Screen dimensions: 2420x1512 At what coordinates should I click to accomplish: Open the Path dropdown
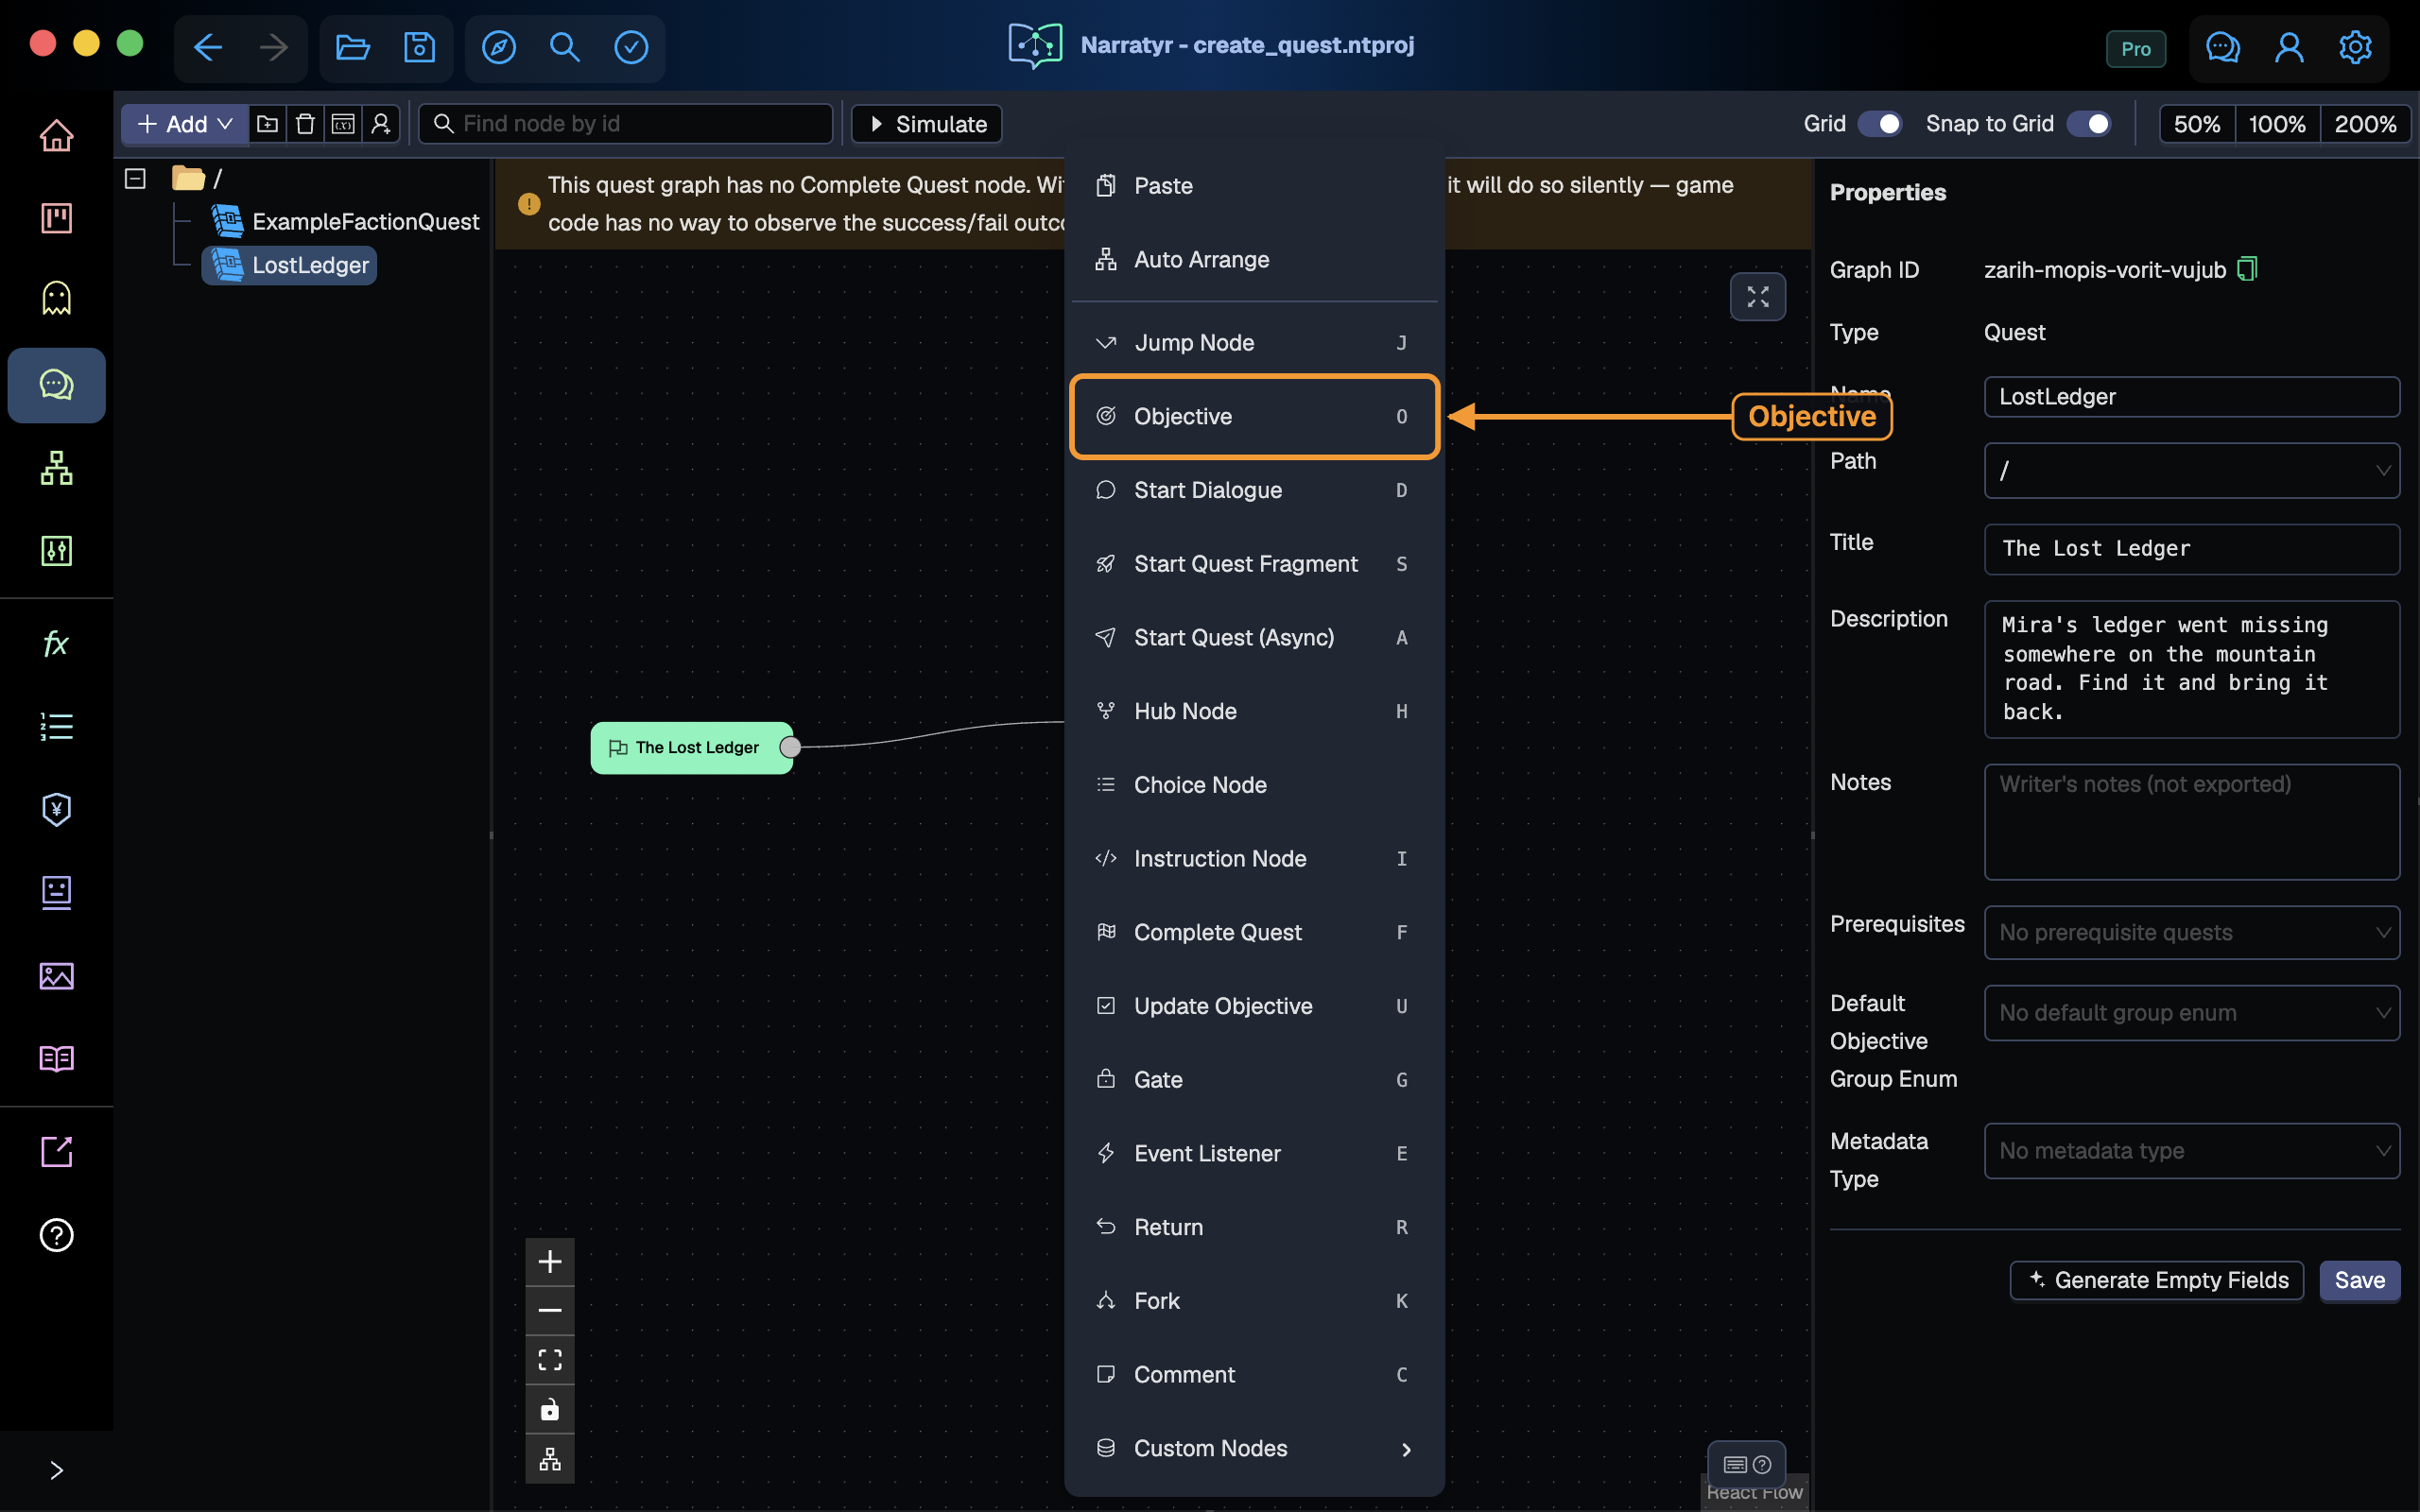[x=2191, y=470]
